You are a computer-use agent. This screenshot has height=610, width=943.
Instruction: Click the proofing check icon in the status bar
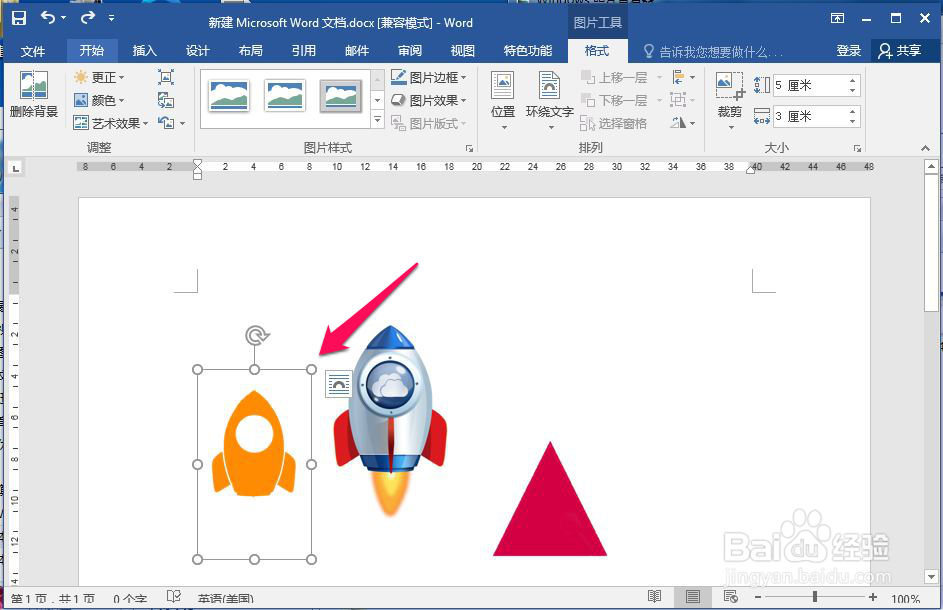click(174, 596)
